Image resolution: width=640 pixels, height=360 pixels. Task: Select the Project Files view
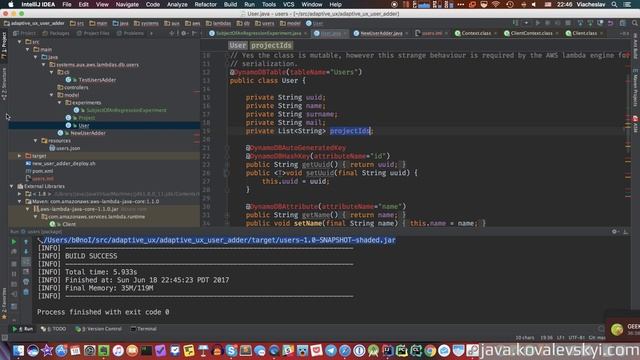[x=92, y=33]
